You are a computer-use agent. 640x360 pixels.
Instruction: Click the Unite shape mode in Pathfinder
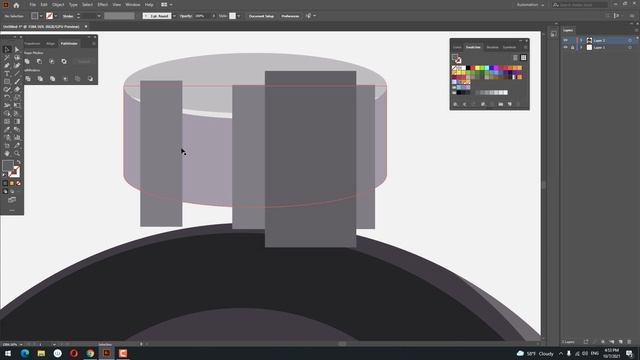27,61
